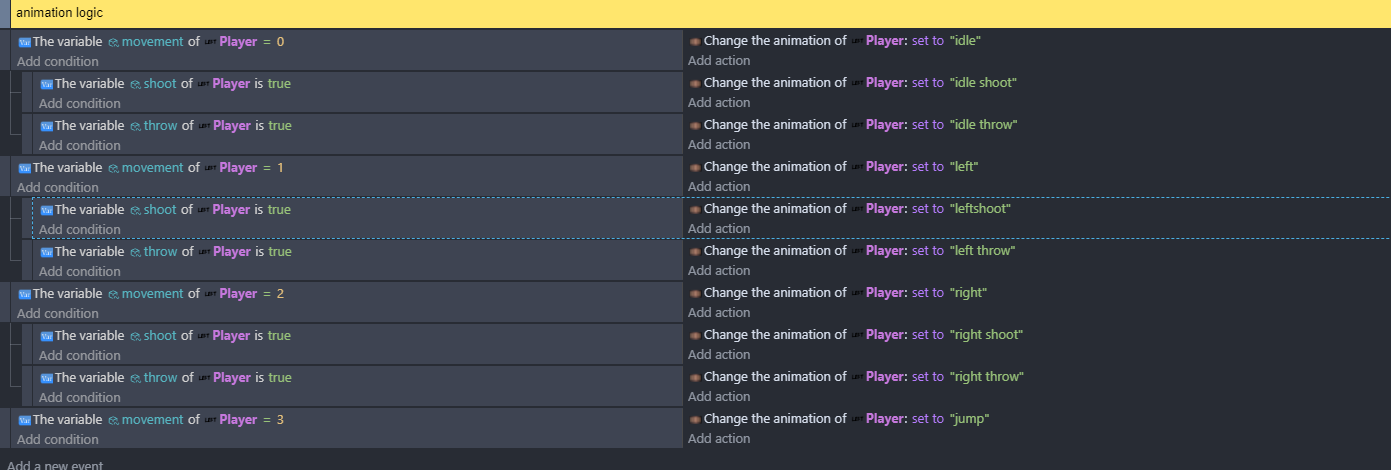The height and width of the screenshot is (470, 1391).
Task: Click the Player object icon in the "movement = 2" condition
Action: click(x=210, y=294)
